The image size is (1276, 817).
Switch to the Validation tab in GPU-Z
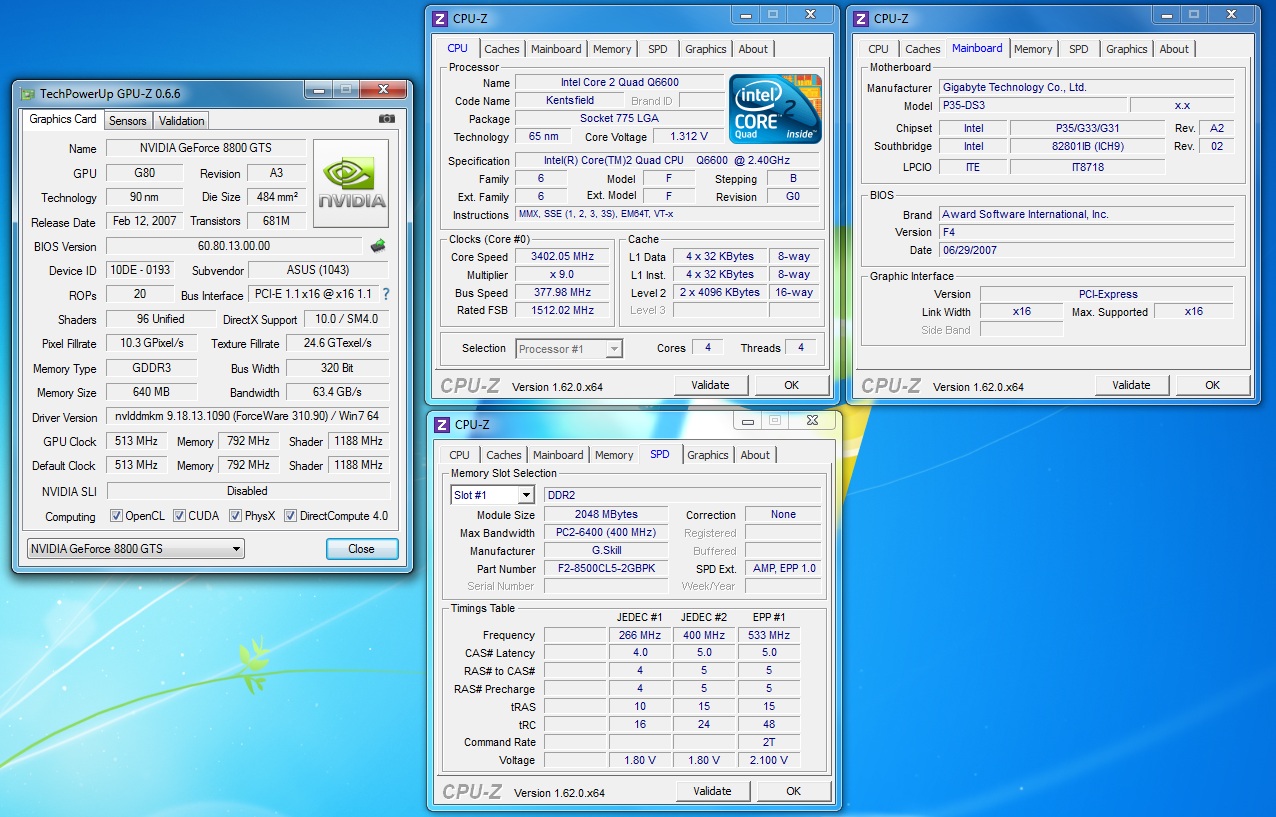tap(182, 121)
